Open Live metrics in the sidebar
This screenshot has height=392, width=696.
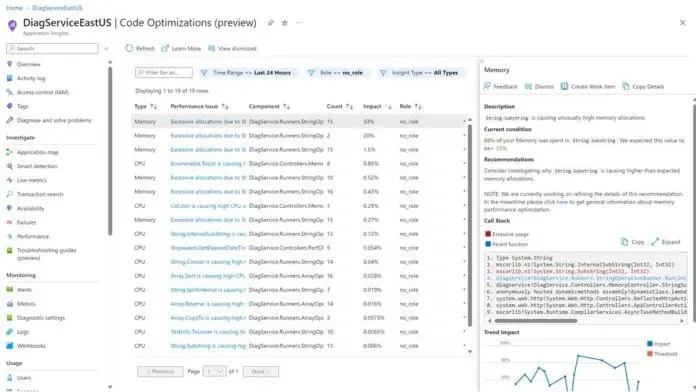point(27,180)
